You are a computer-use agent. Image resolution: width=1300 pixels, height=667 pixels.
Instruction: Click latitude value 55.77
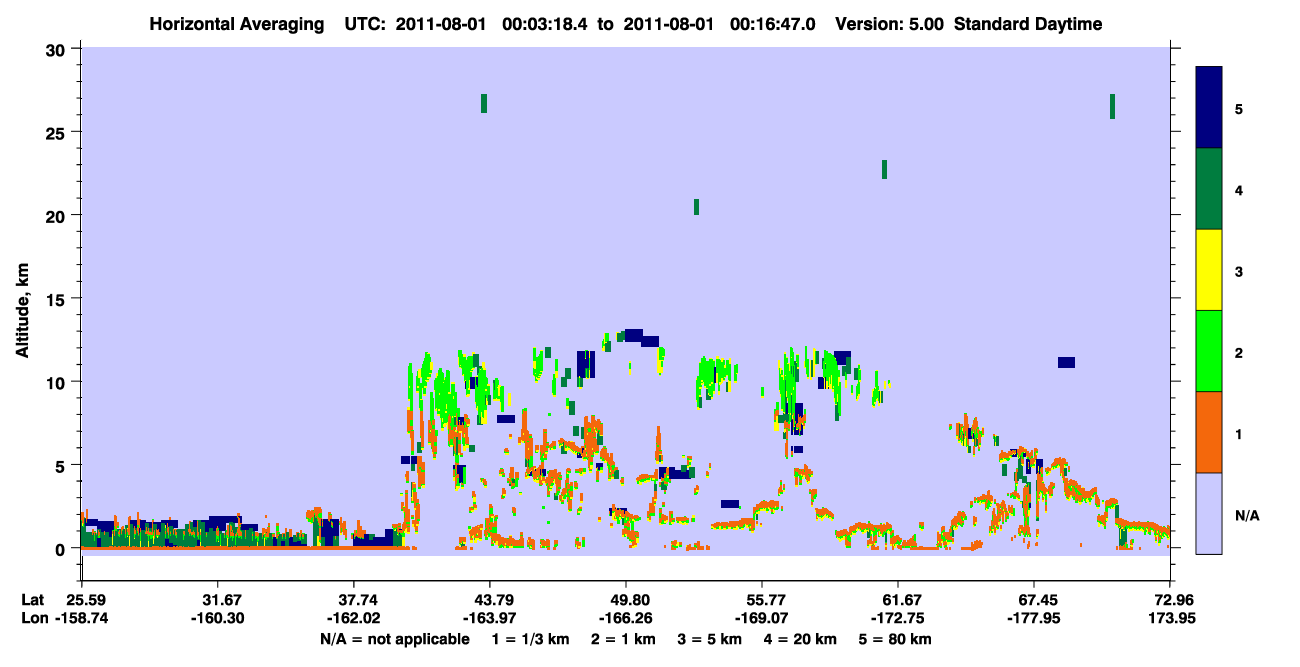(x=762, y=600)
